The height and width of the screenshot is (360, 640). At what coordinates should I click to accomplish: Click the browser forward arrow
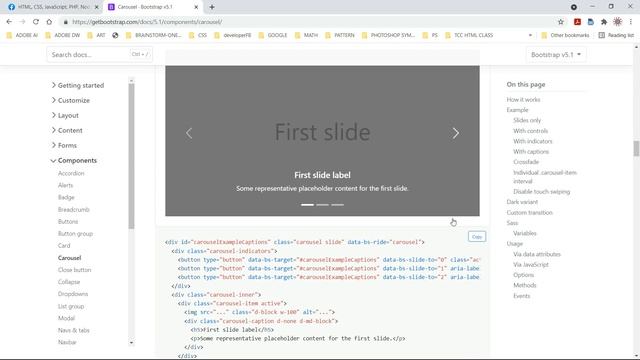click(x=22, y=22)
